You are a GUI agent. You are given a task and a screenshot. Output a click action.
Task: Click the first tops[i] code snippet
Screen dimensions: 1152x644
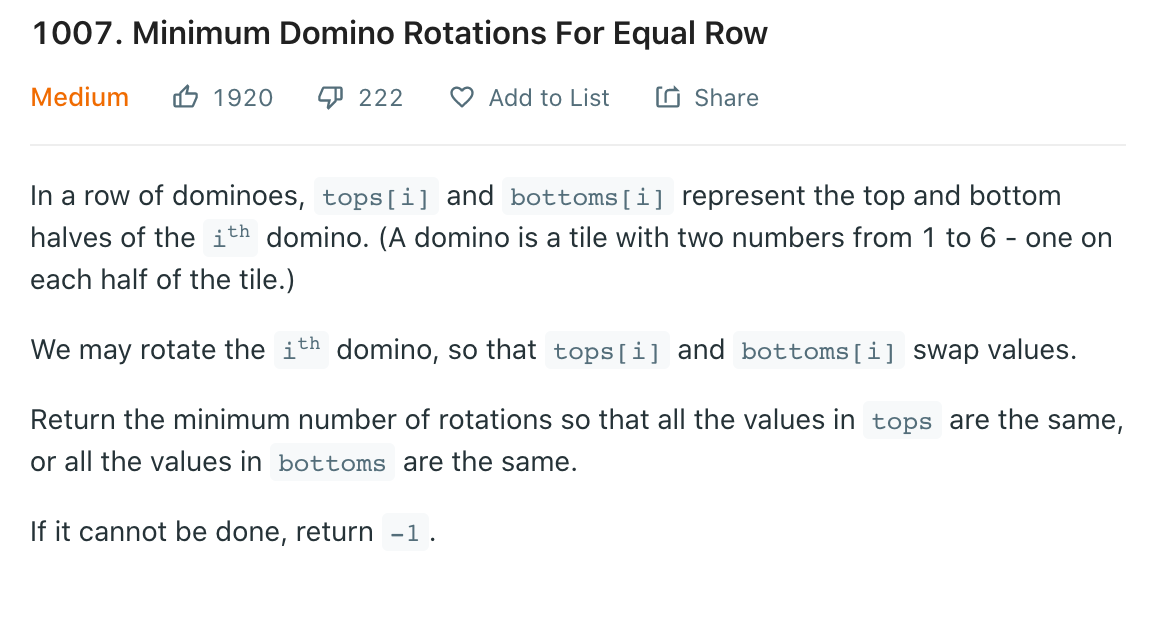pyautogui.click(x=376, y=196)
